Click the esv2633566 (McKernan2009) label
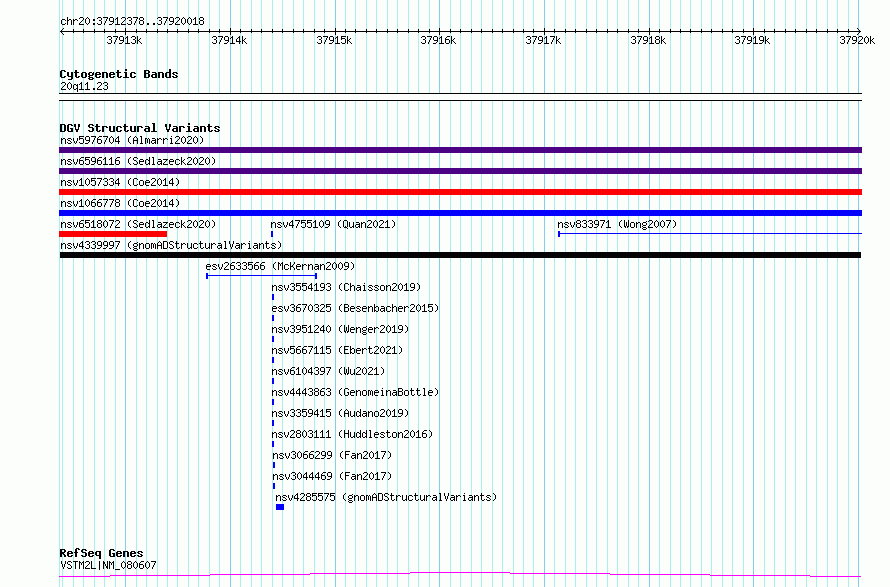Viewport: 890px width, 587px height. (280, 266)
